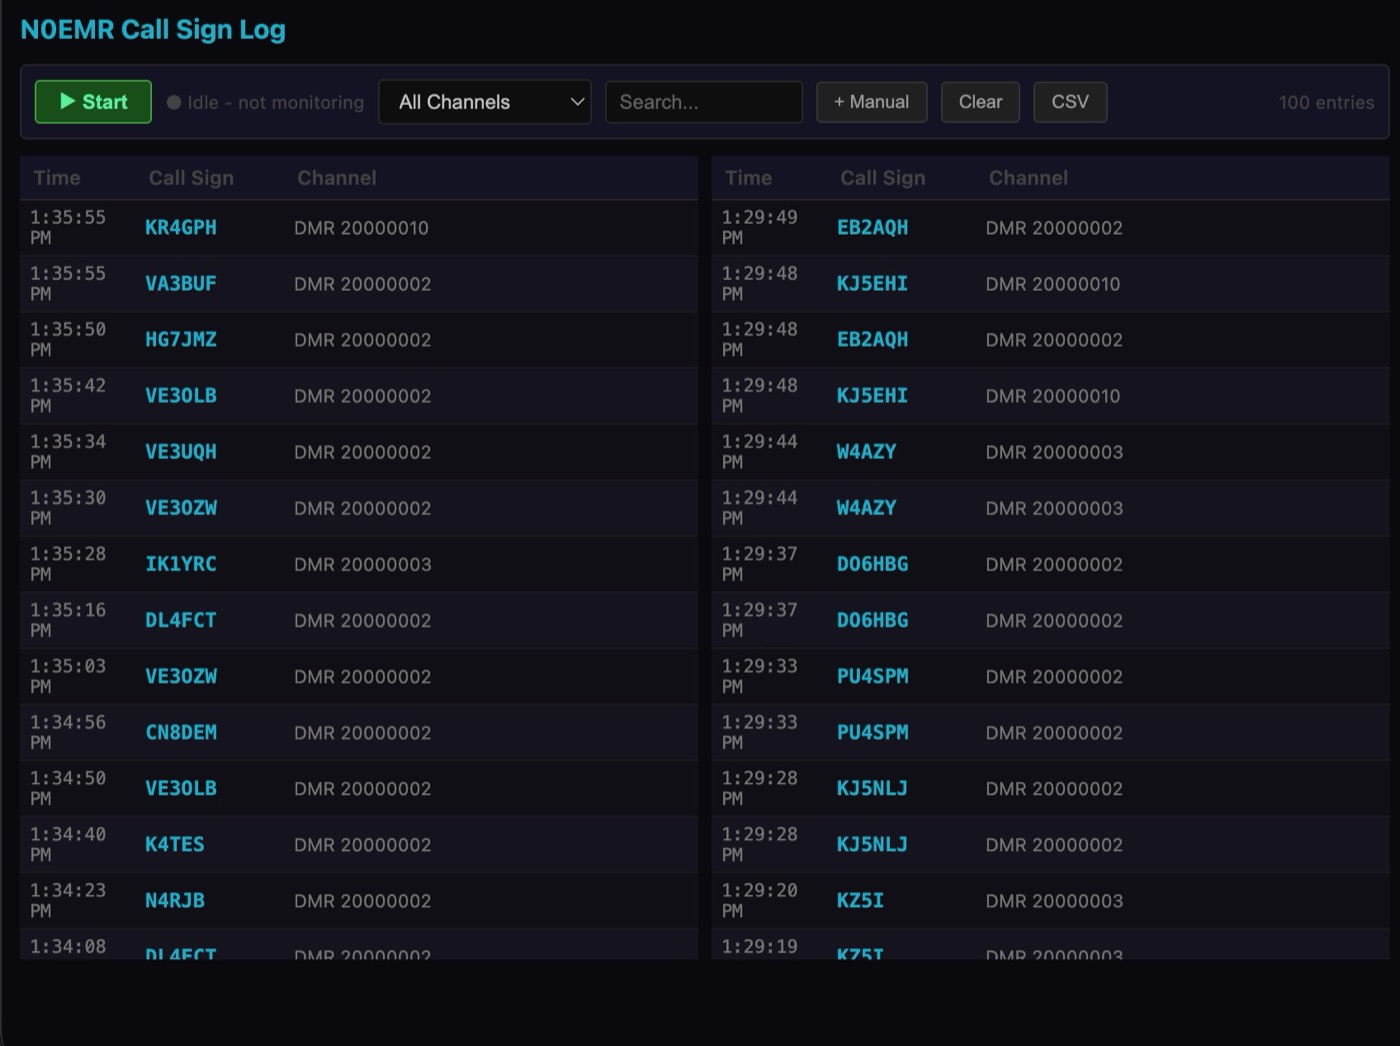Click the right table Call Sign header

(x=883, y=178)
